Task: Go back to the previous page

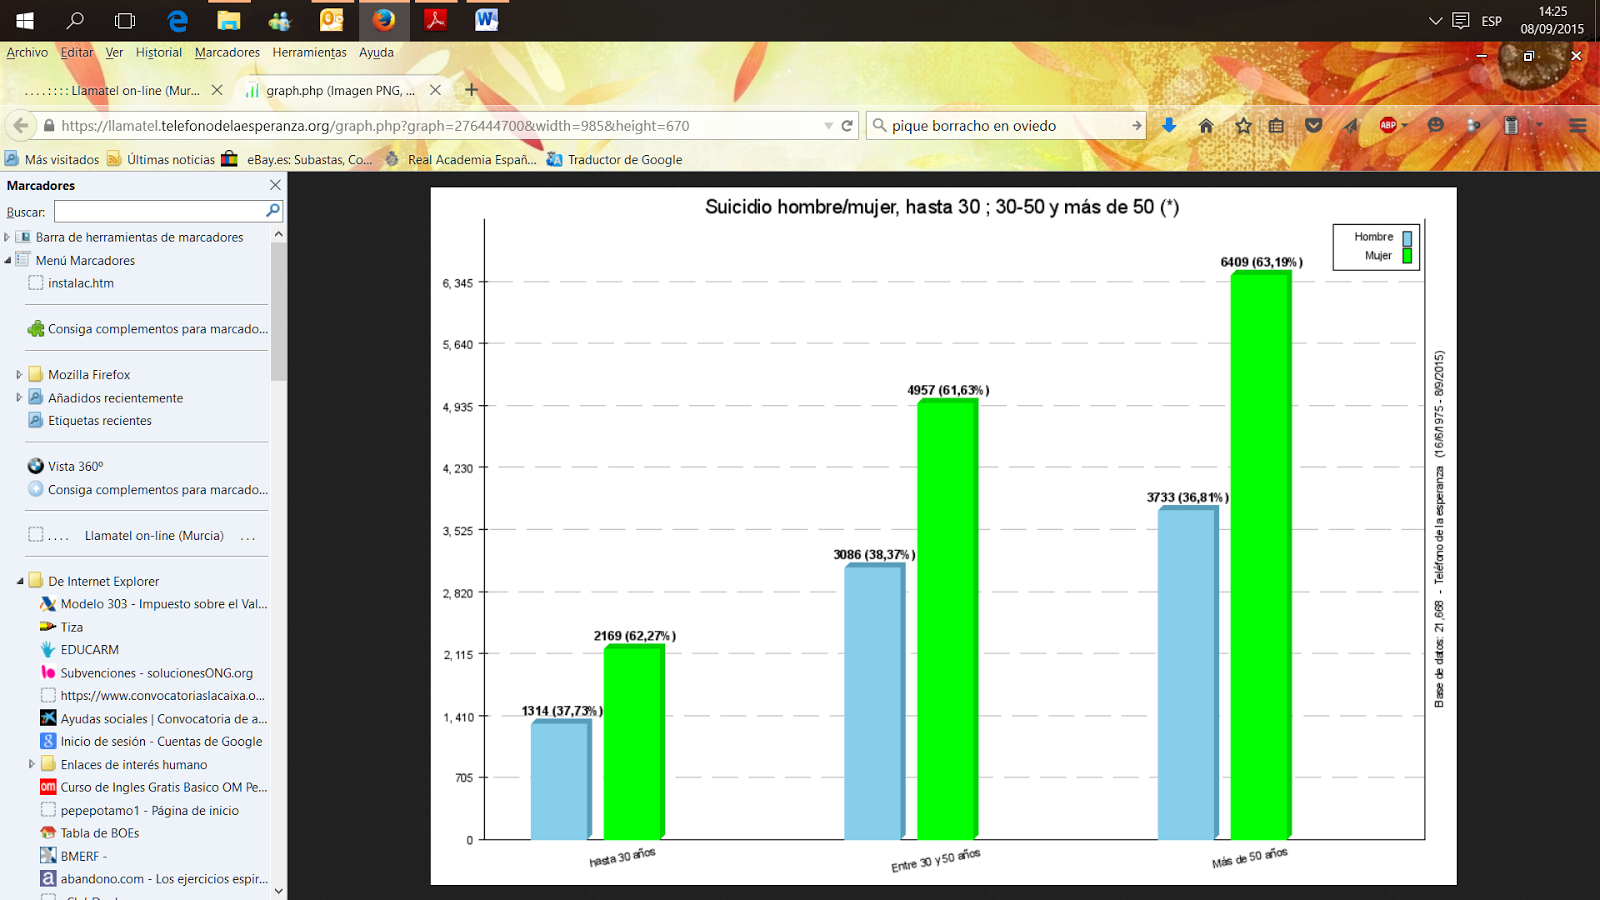Action: click(x=20, y=125)
